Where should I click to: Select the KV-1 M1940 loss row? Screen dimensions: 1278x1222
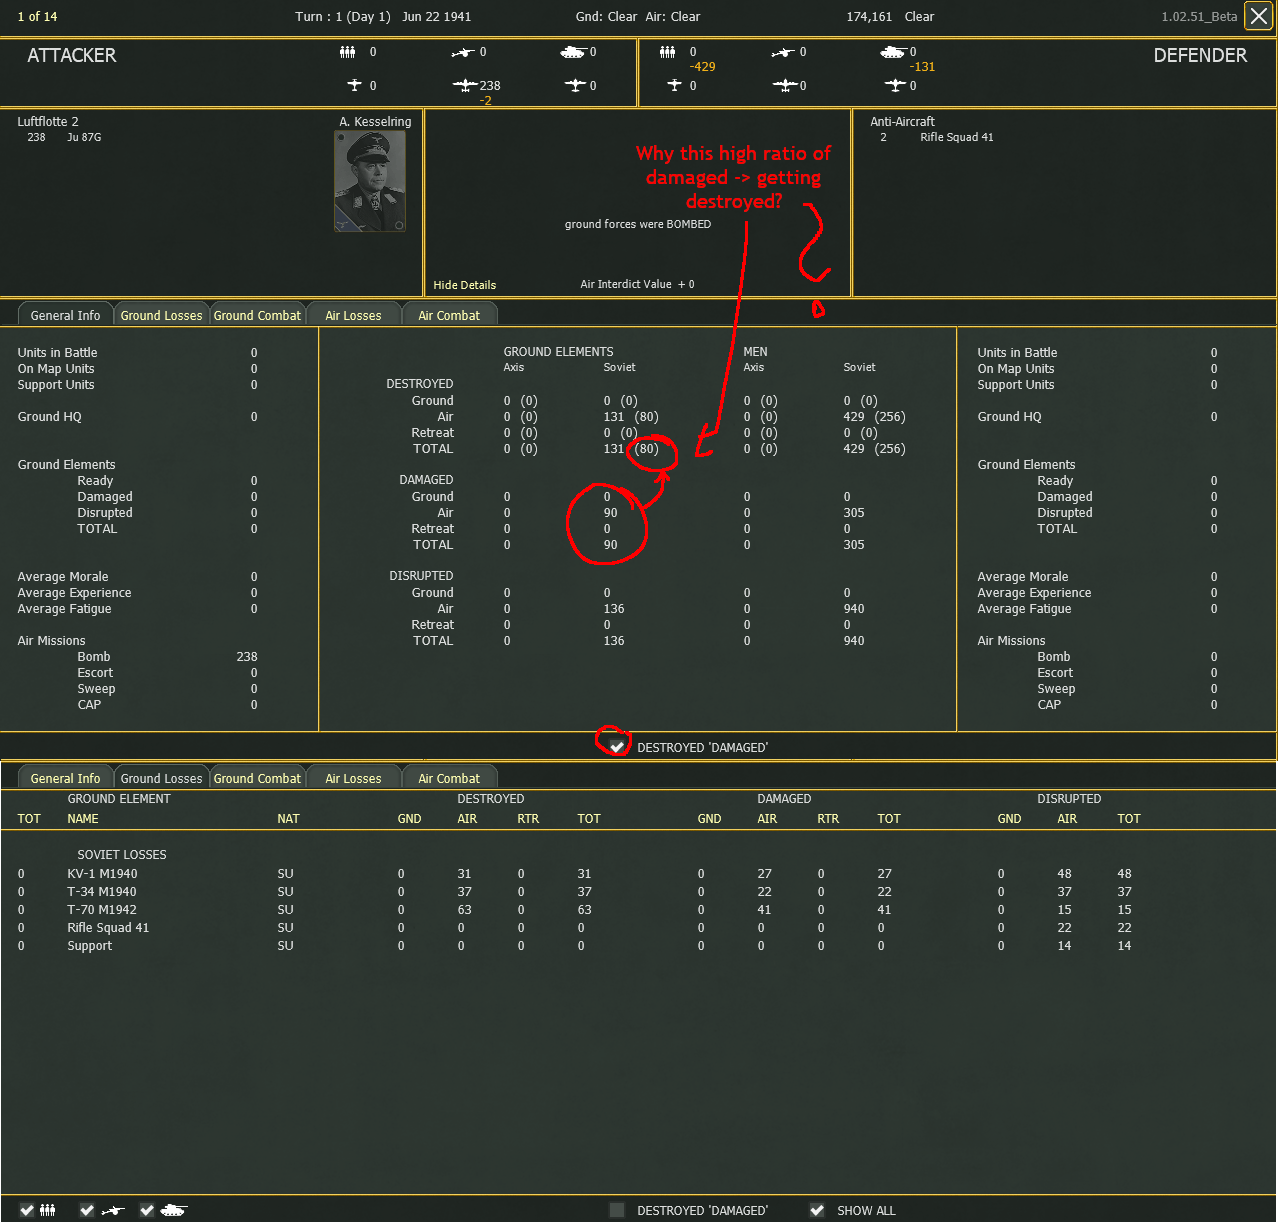point(638,873)
